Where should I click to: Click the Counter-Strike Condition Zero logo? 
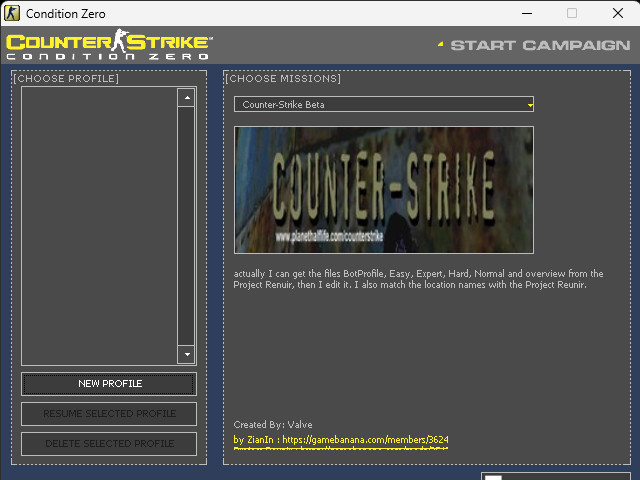[109, 44]
